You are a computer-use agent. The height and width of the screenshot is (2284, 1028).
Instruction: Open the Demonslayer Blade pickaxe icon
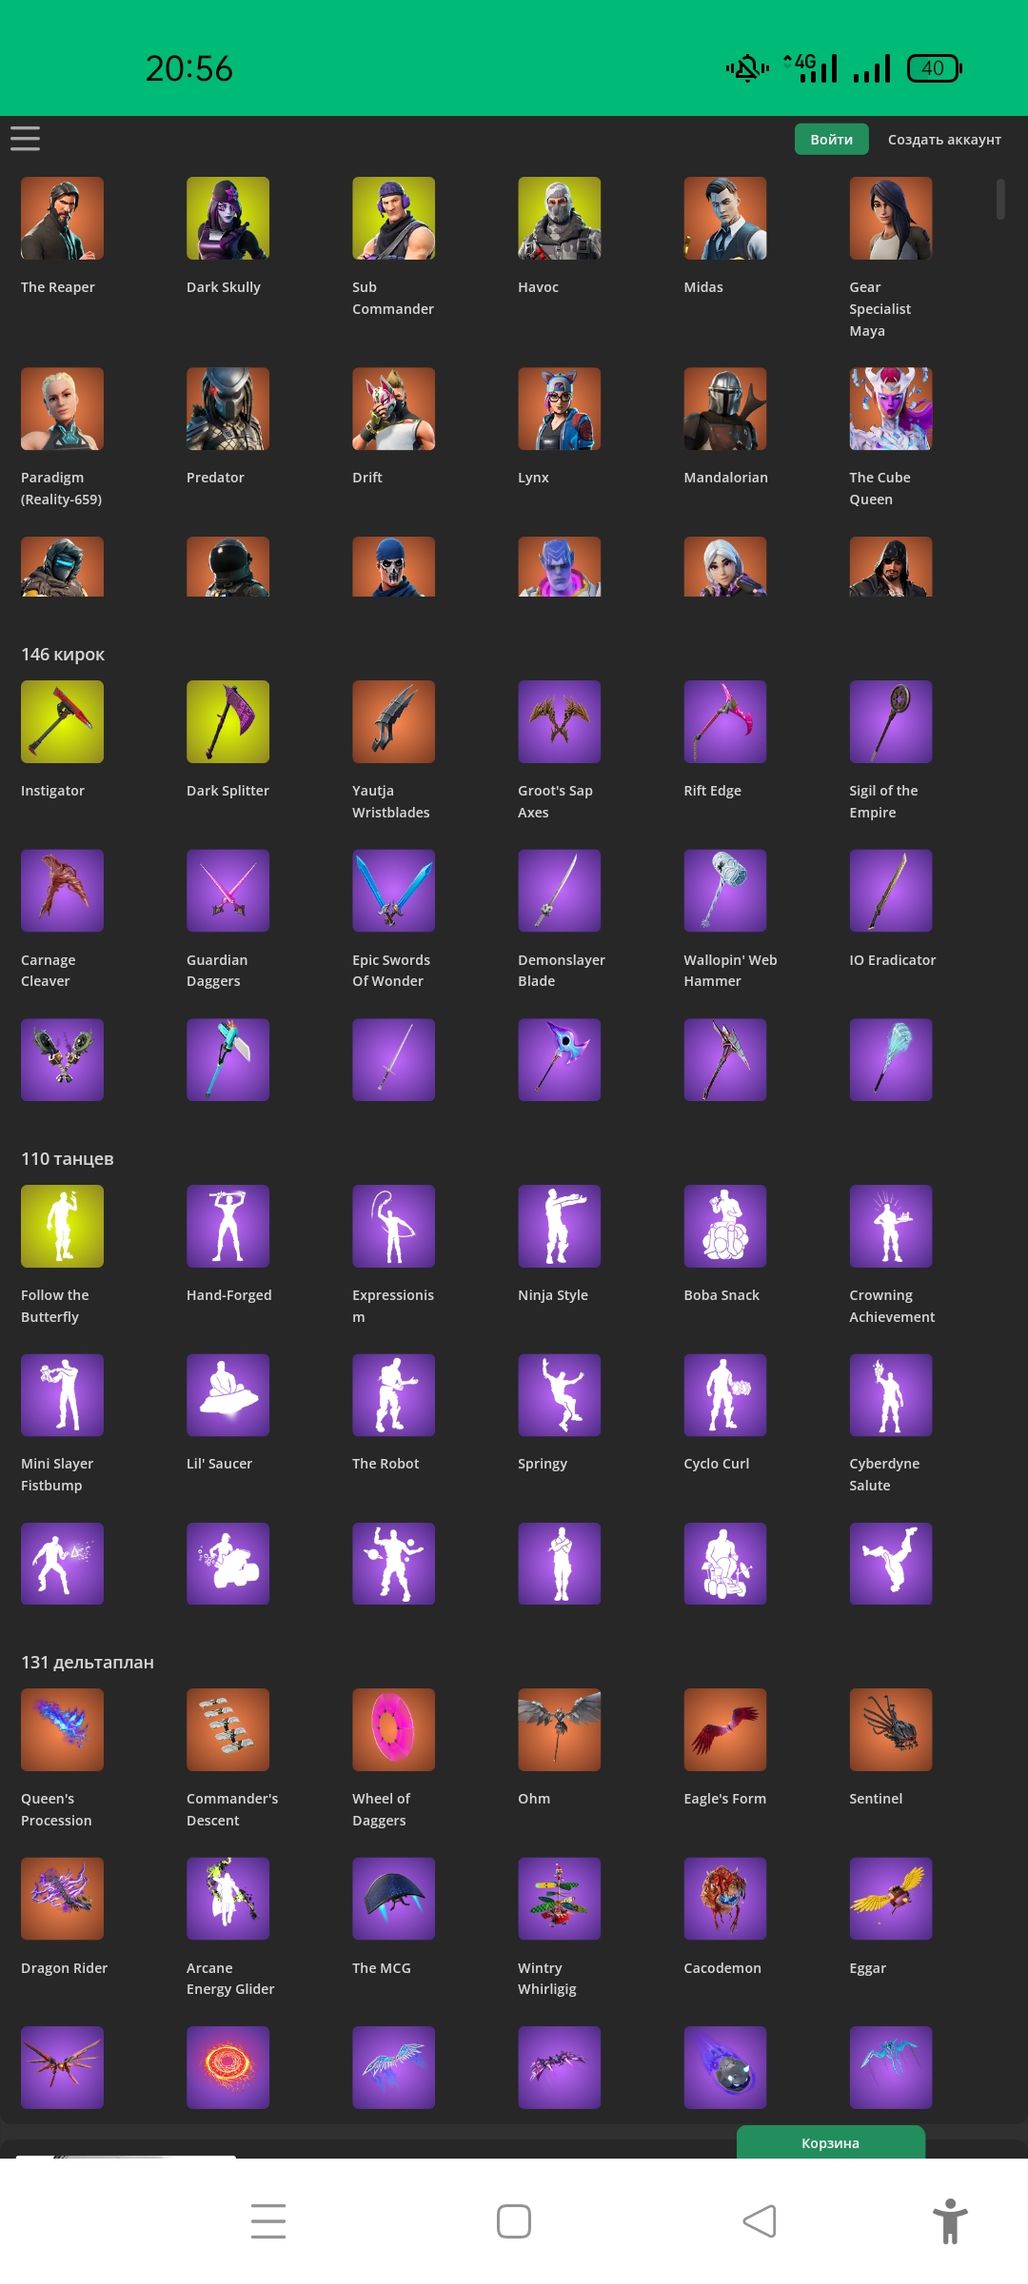[559, 890]
